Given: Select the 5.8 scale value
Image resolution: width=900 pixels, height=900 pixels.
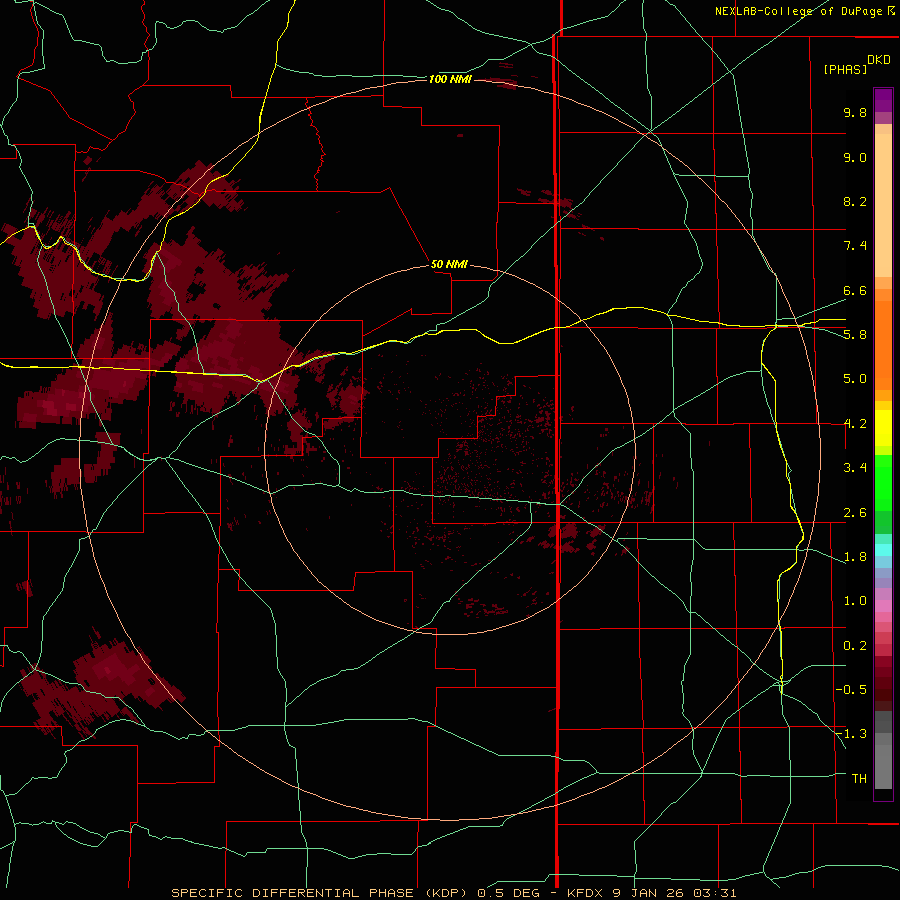Looking at the screenshot, I should tap(855, 335).
